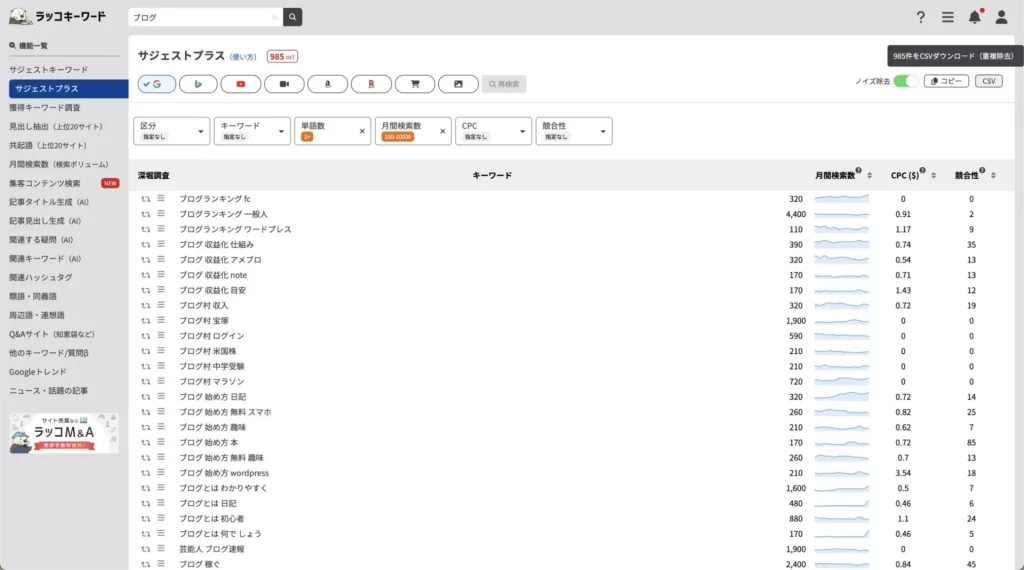Open help with the question mark icon

coord(921,17)
